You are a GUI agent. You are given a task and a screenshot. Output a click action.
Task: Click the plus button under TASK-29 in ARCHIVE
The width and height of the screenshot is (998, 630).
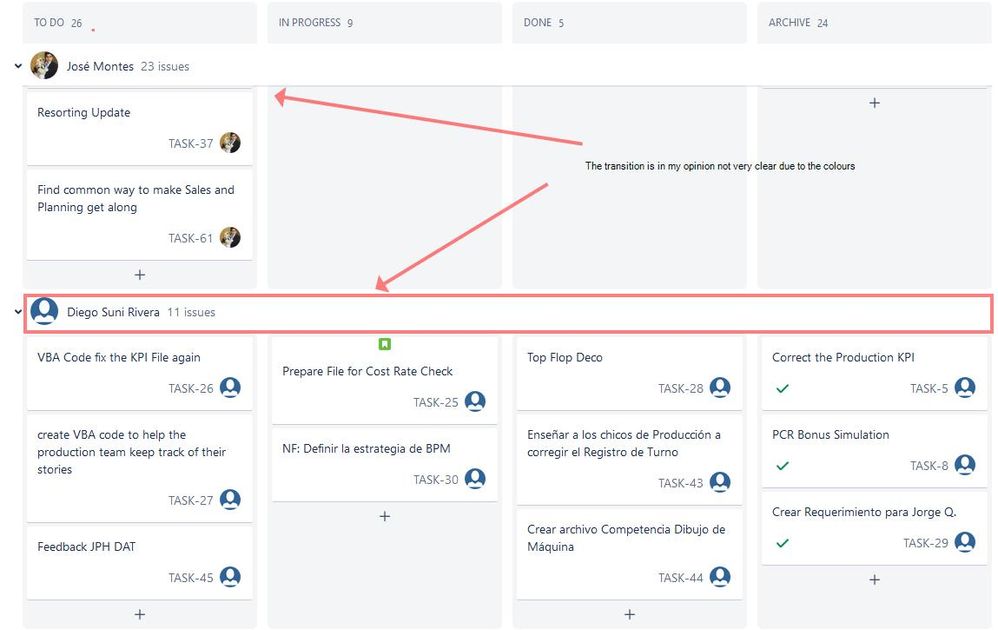pyautogui.click(x=874, y=579)
